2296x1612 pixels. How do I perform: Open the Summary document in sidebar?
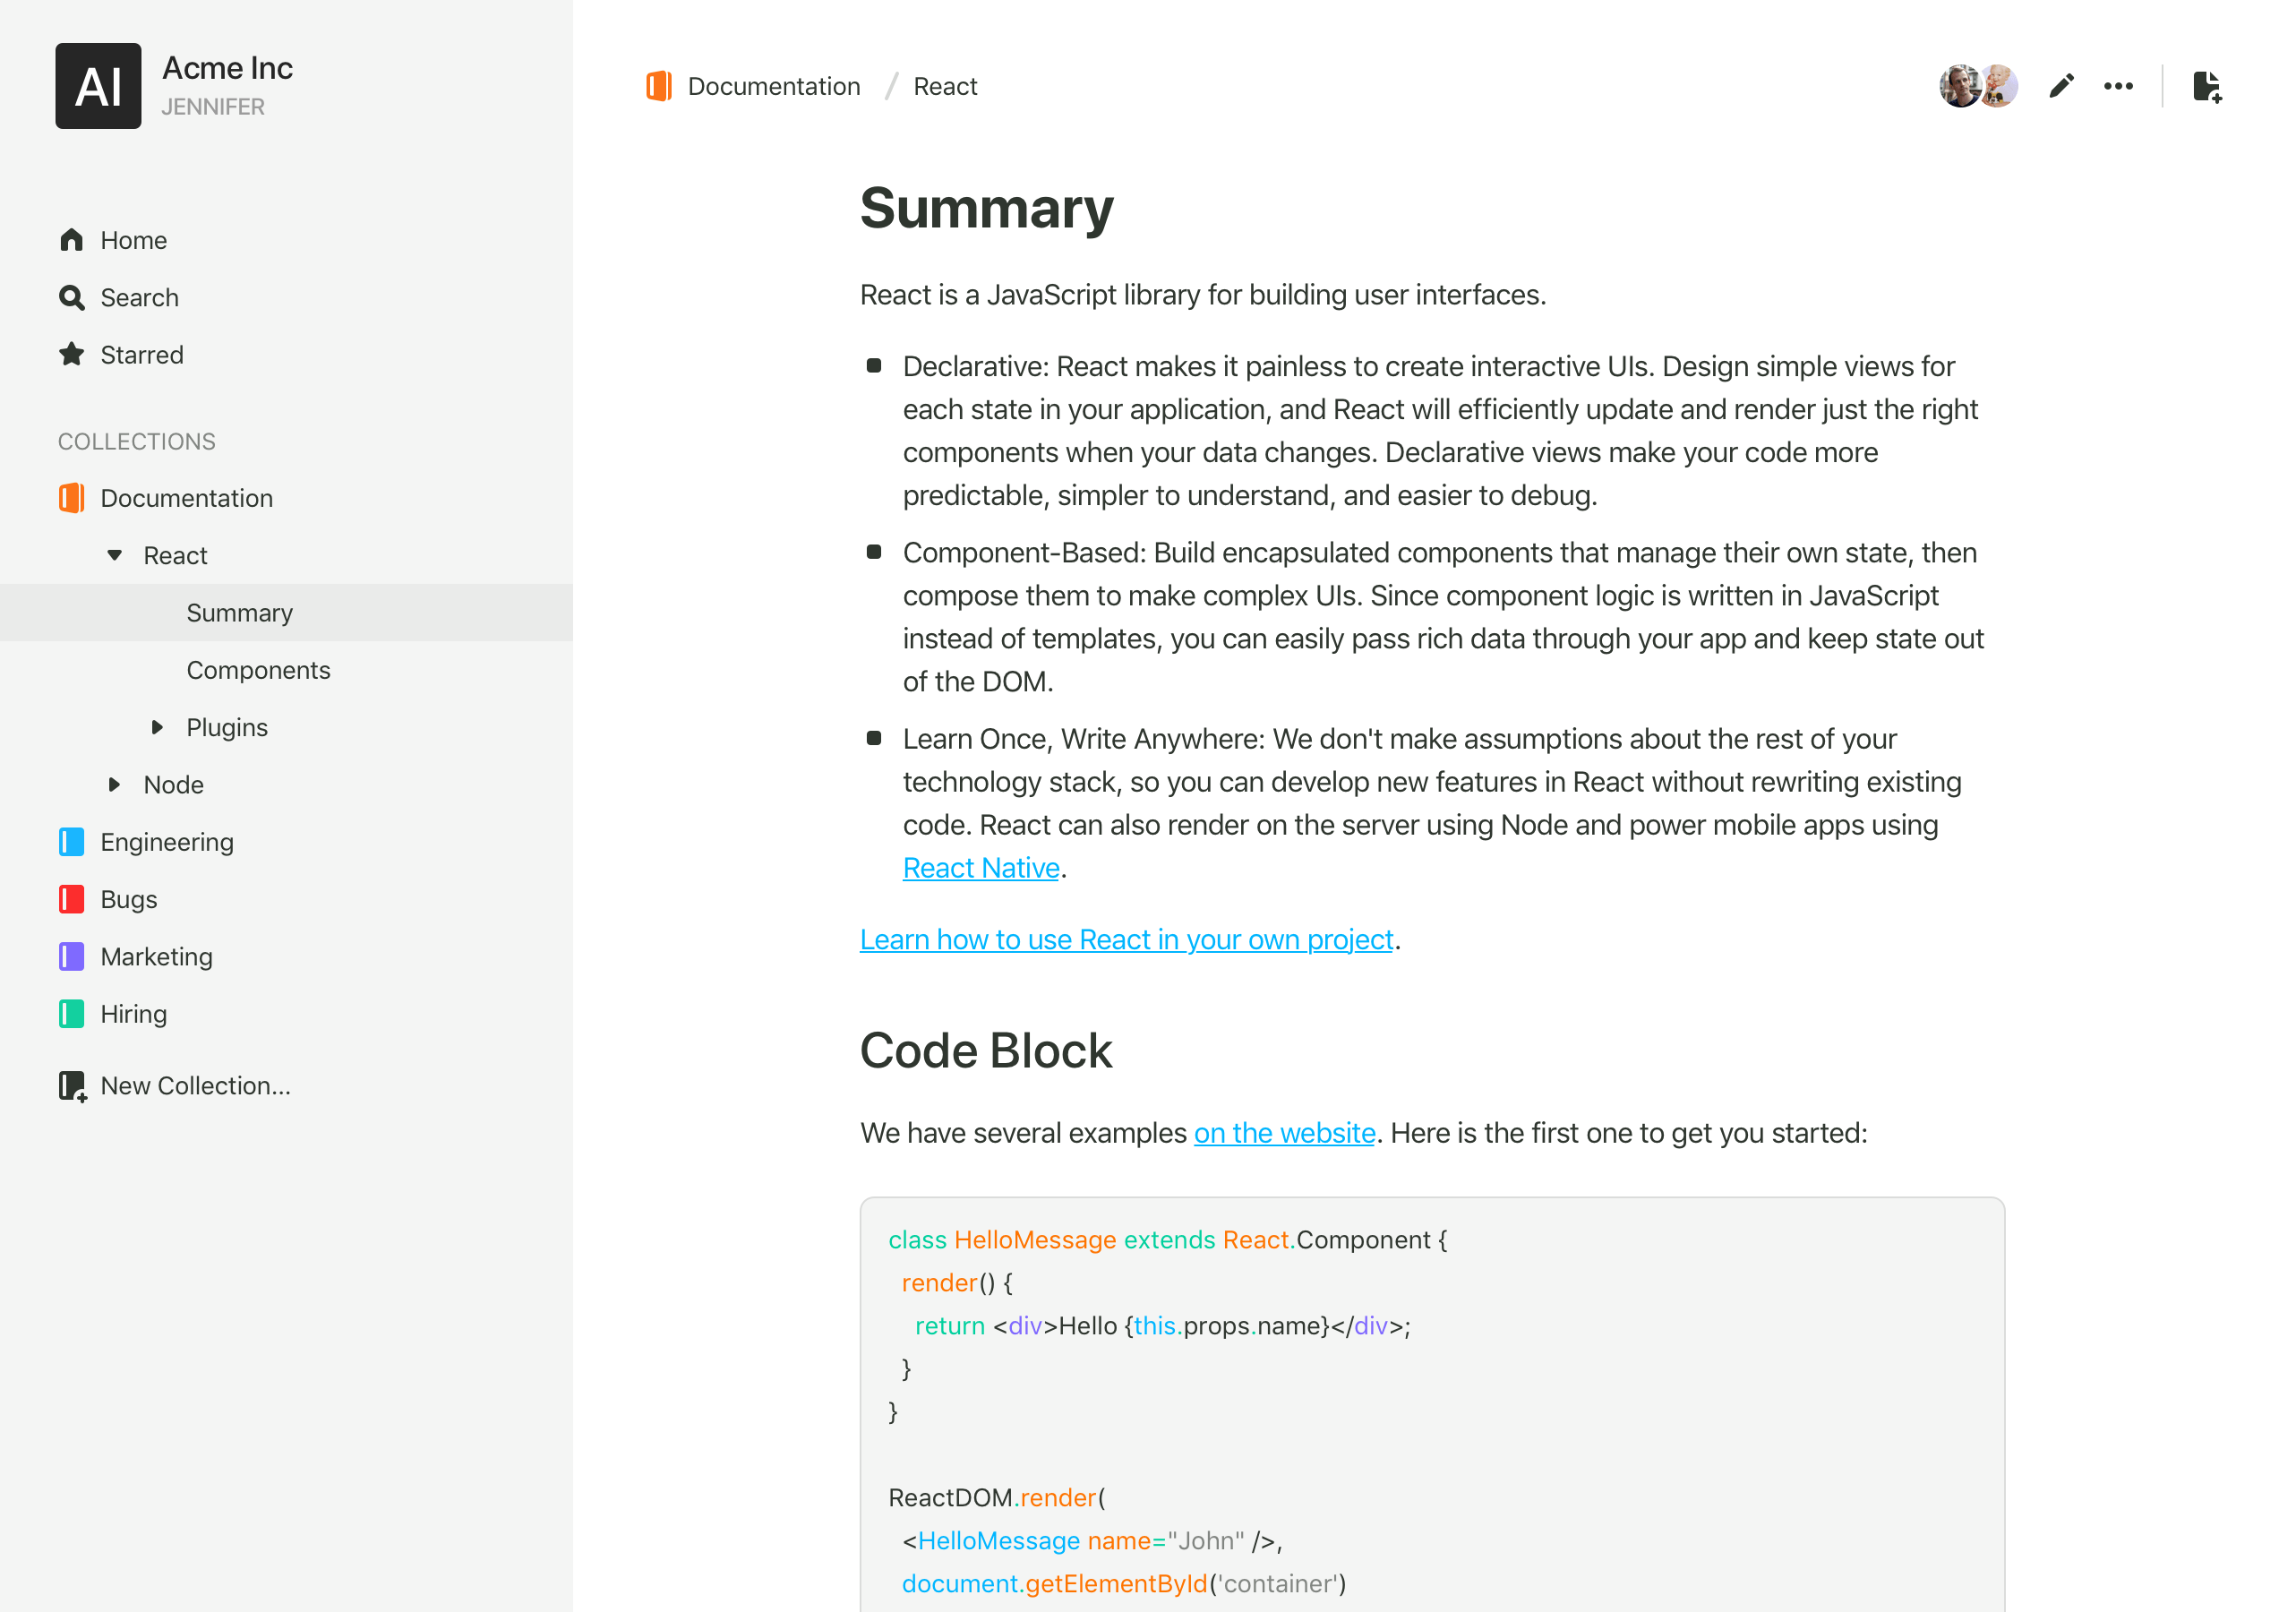click(240, 613)
